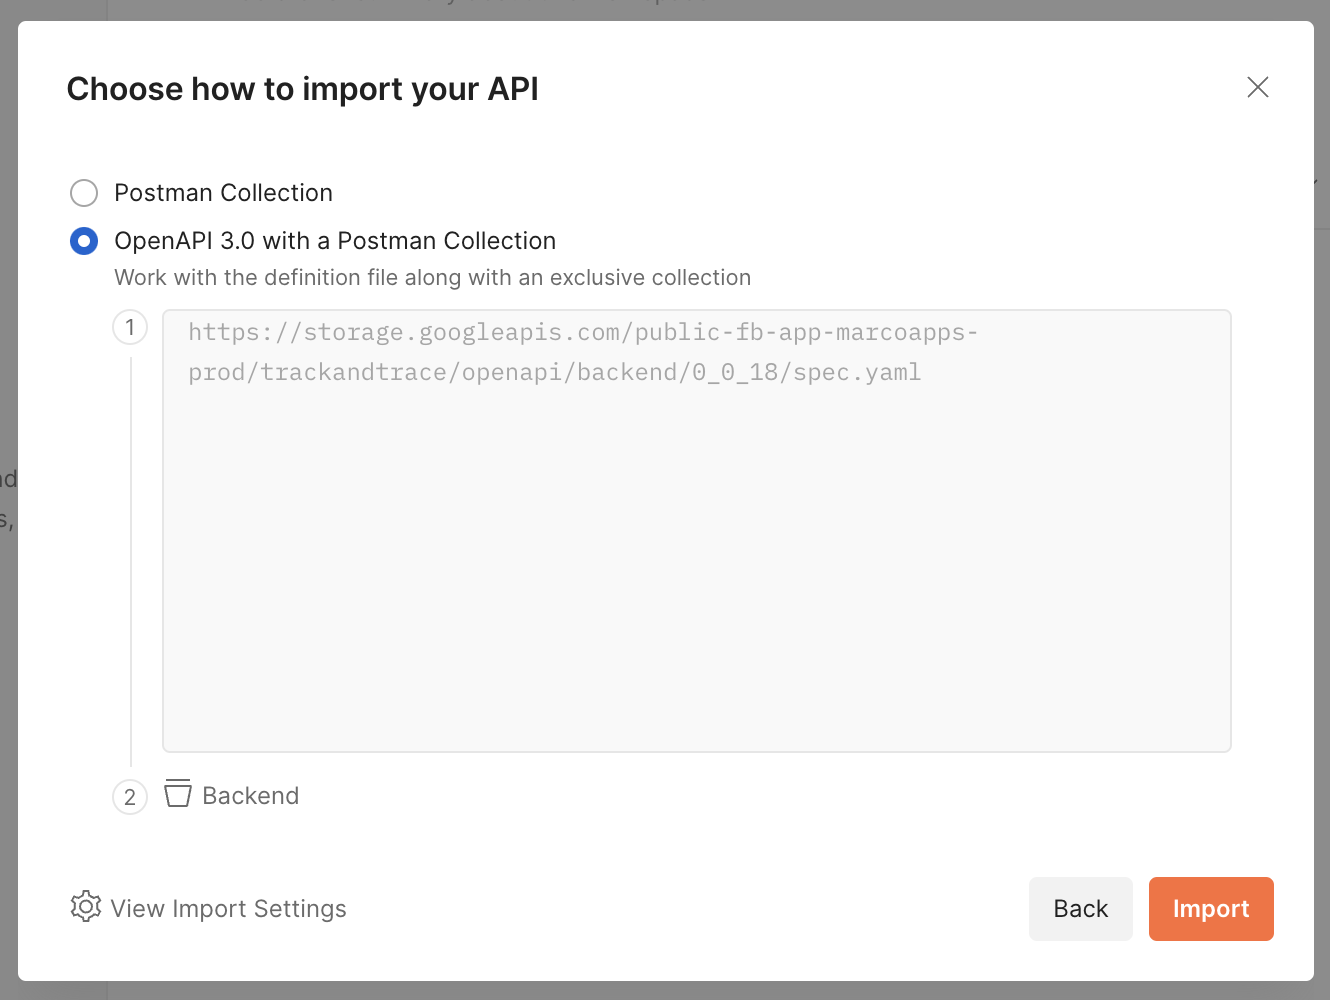Image resolution: width=1330 pixels, height=1000 pixels.
Task: Click the step 2 numbered circle indicator
Action: [x=130, y=797]
